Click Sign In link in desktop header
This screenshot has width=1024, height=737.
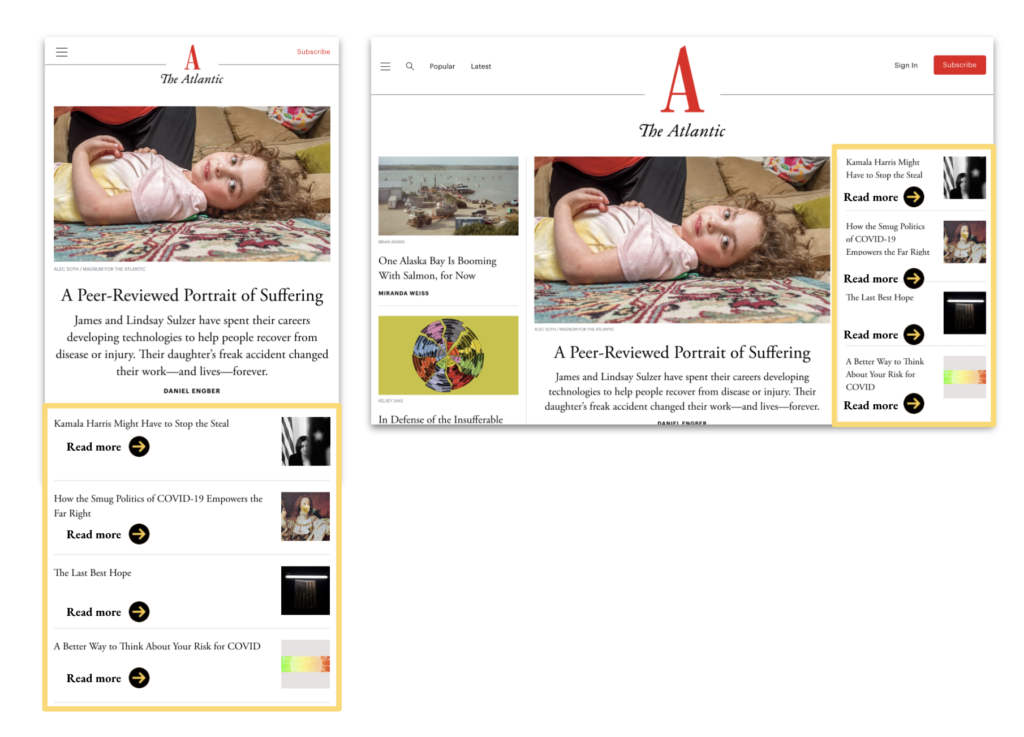[x=906, y=65]
